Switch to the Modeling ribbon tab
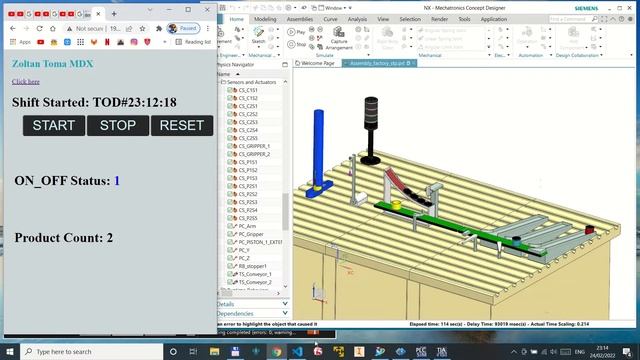Image resolution: width=640 pixels, height=360 pixels. [x=265, y=19]
